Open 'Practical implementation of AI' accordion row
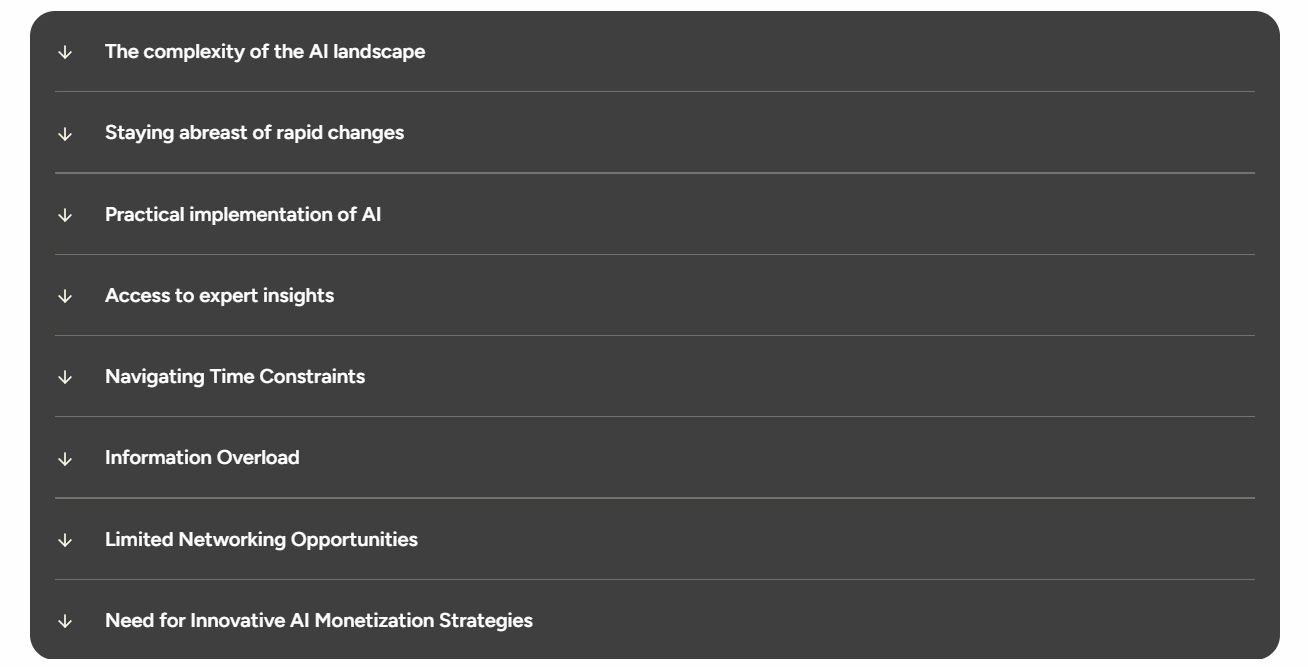Screen dimensions: 1308x667 click(x=243, y=214)
